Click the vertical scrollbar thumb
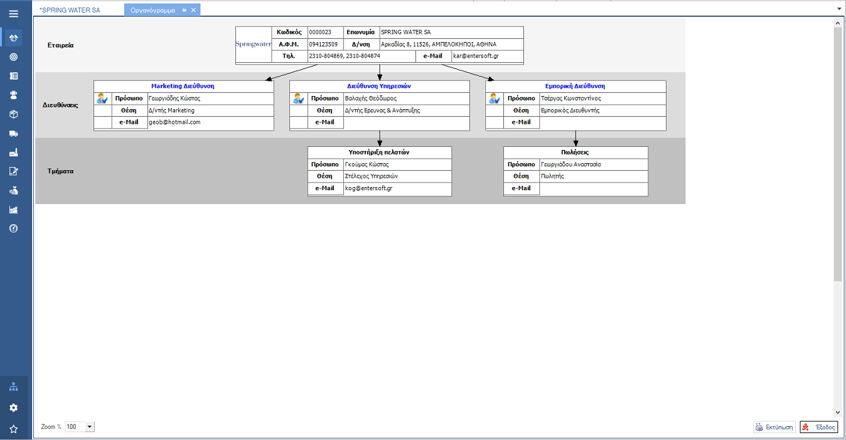The image size is (846, 440). [837, 154]
